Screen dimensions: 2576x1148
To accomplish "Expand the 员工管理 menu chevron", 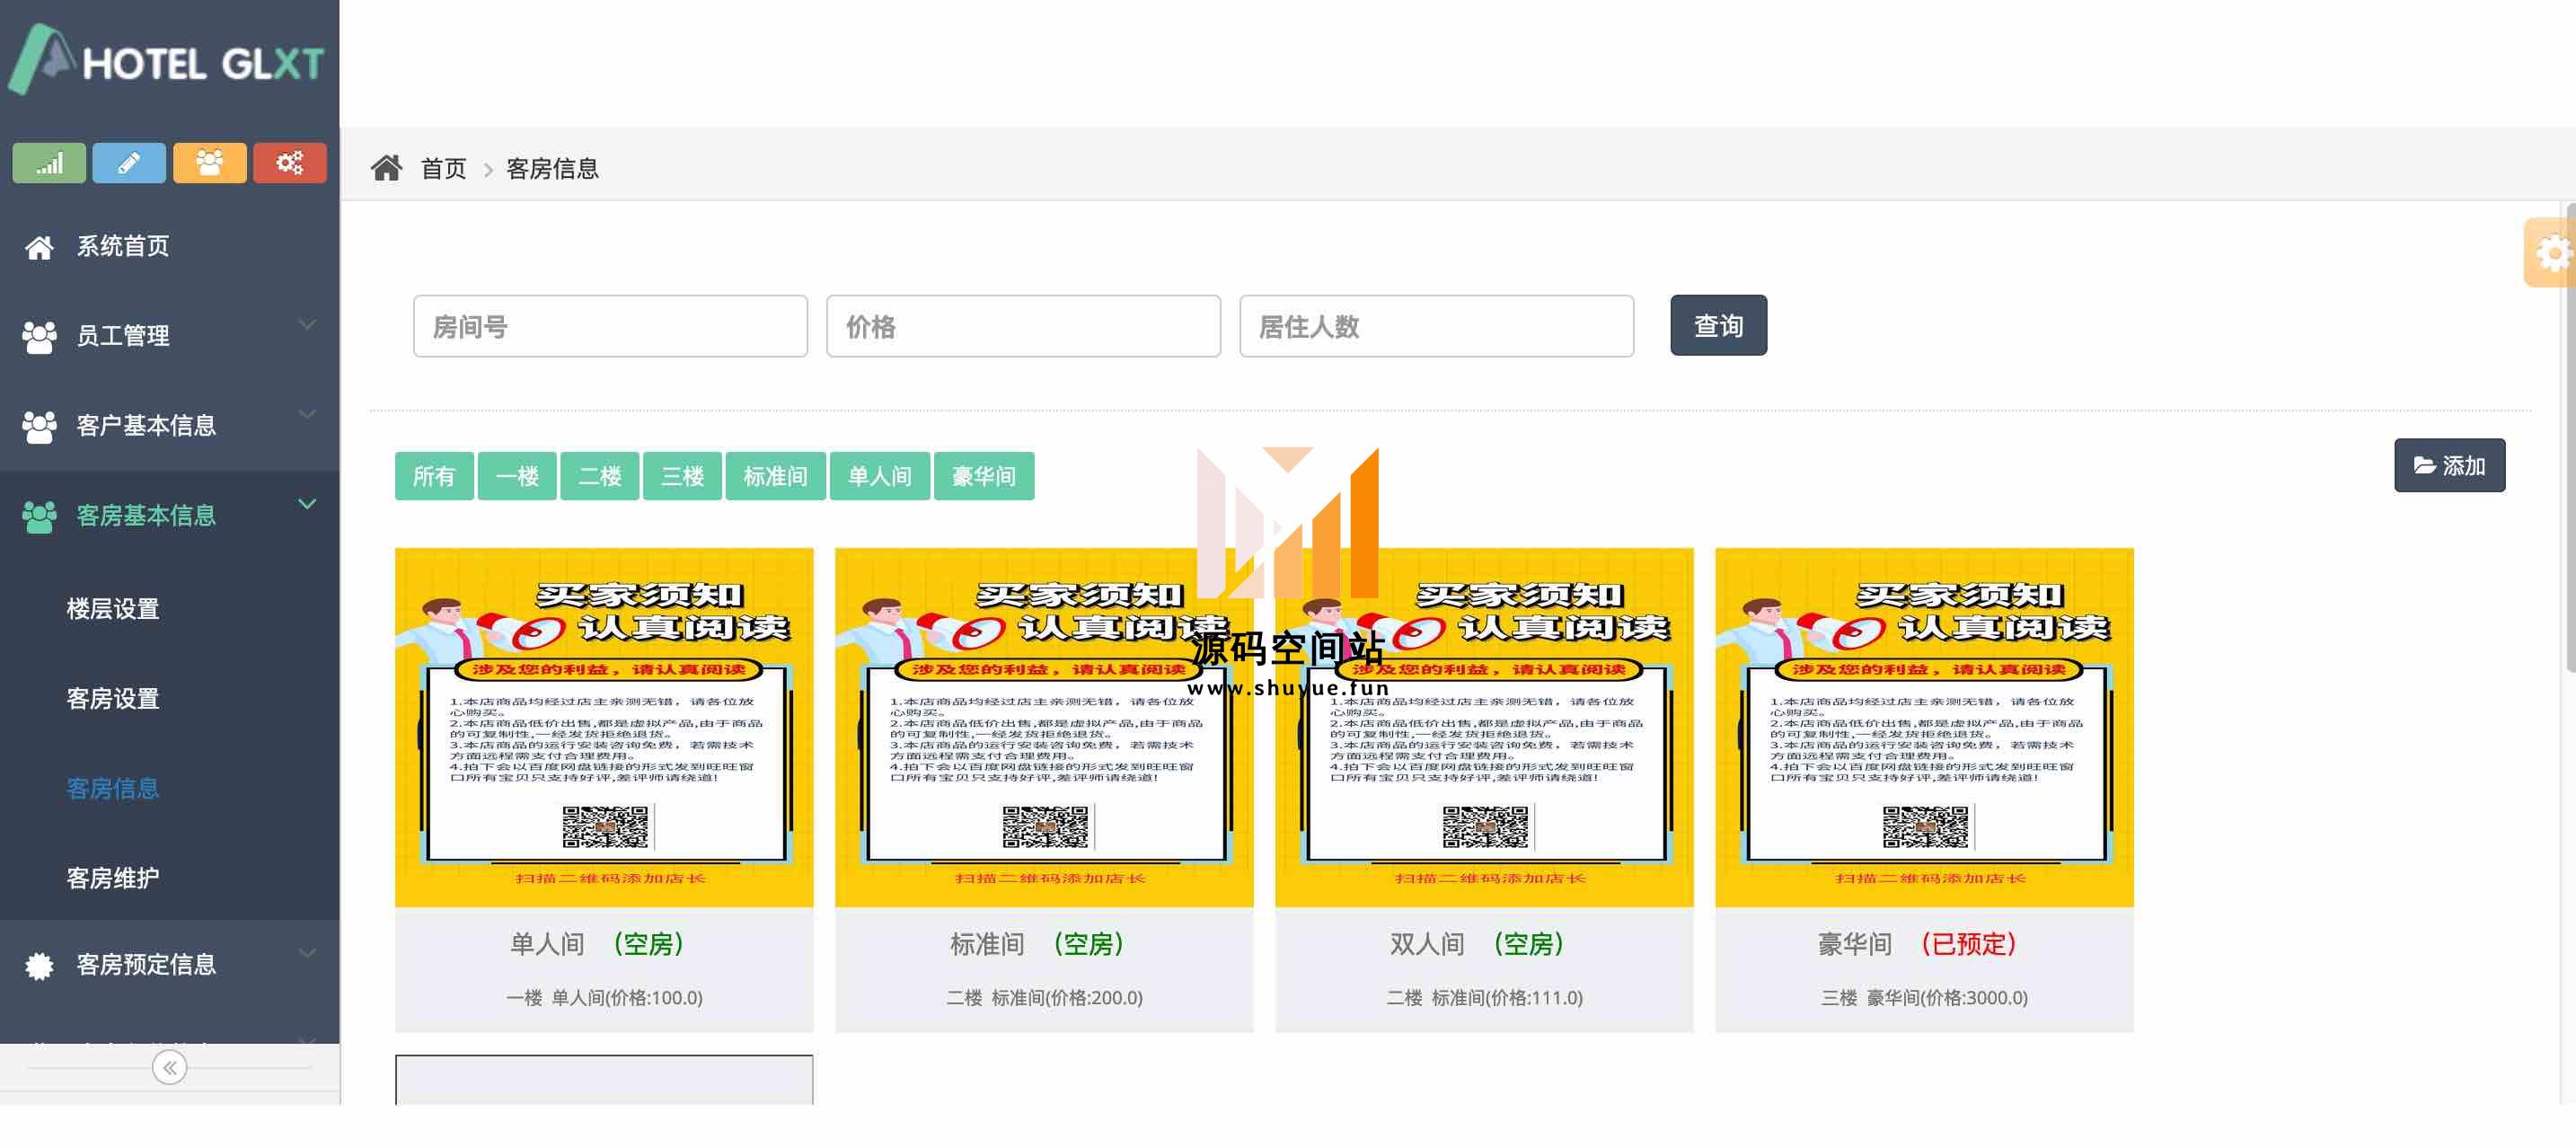I will coord(307,324).
